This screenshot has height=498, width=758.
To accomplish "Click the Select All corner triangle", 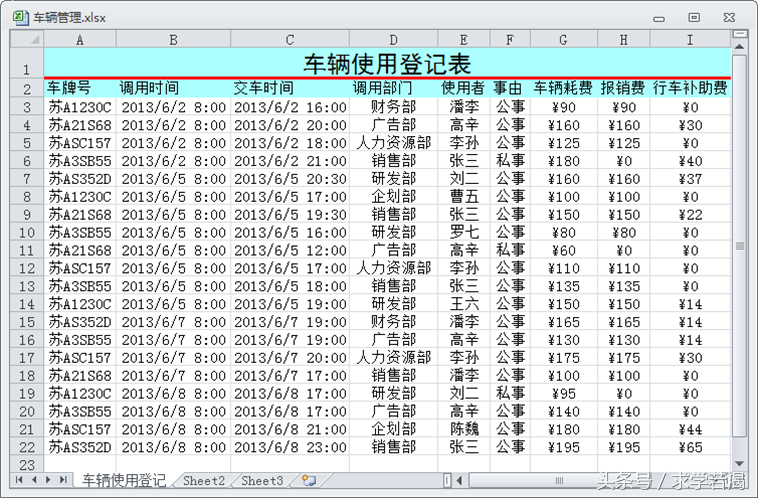I will [27, 39].
